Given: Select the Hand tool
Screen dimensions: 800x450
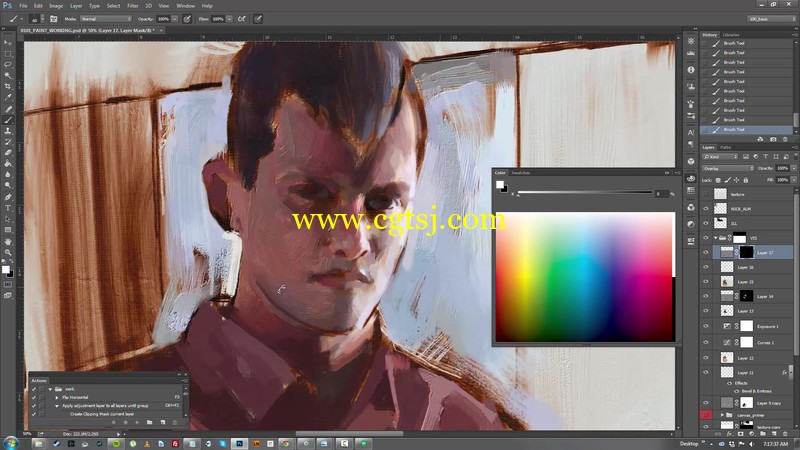Looking at the screenshot, I should 8,241.
